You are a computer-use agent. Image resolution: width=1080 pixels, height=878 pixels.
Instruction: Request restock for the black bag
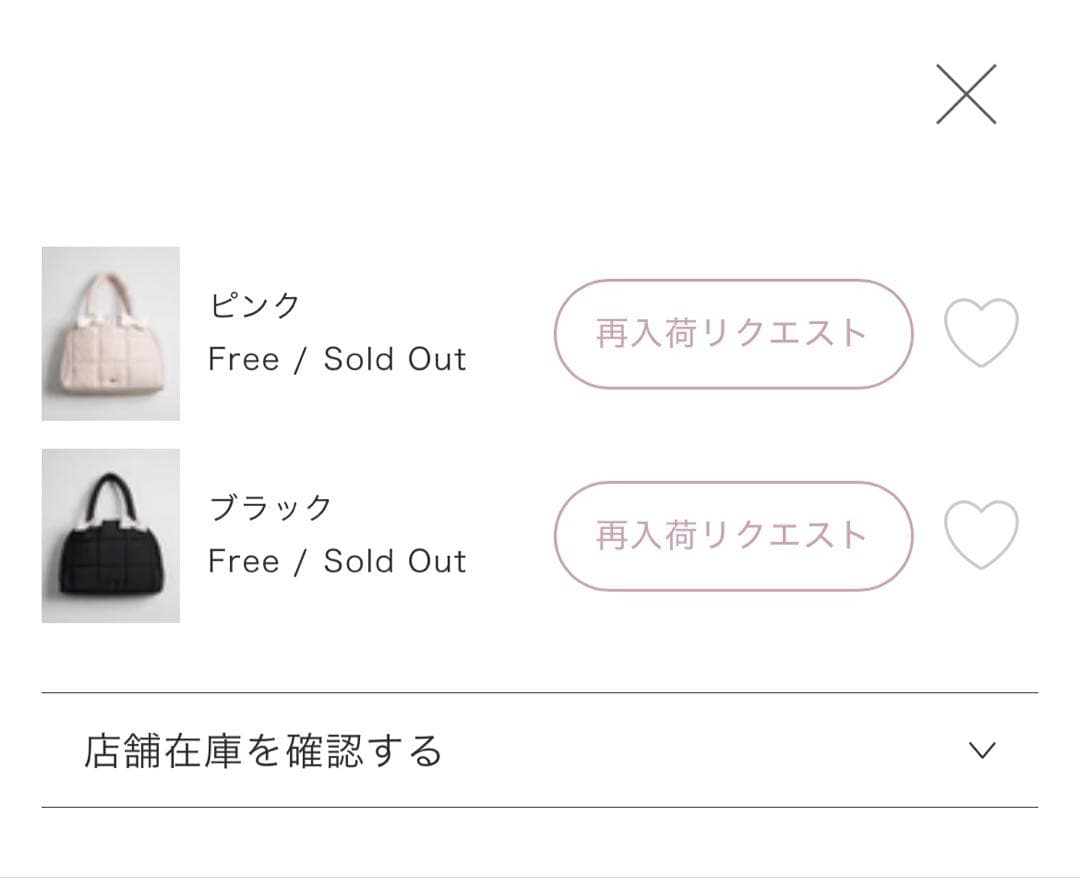coord(733,536)
